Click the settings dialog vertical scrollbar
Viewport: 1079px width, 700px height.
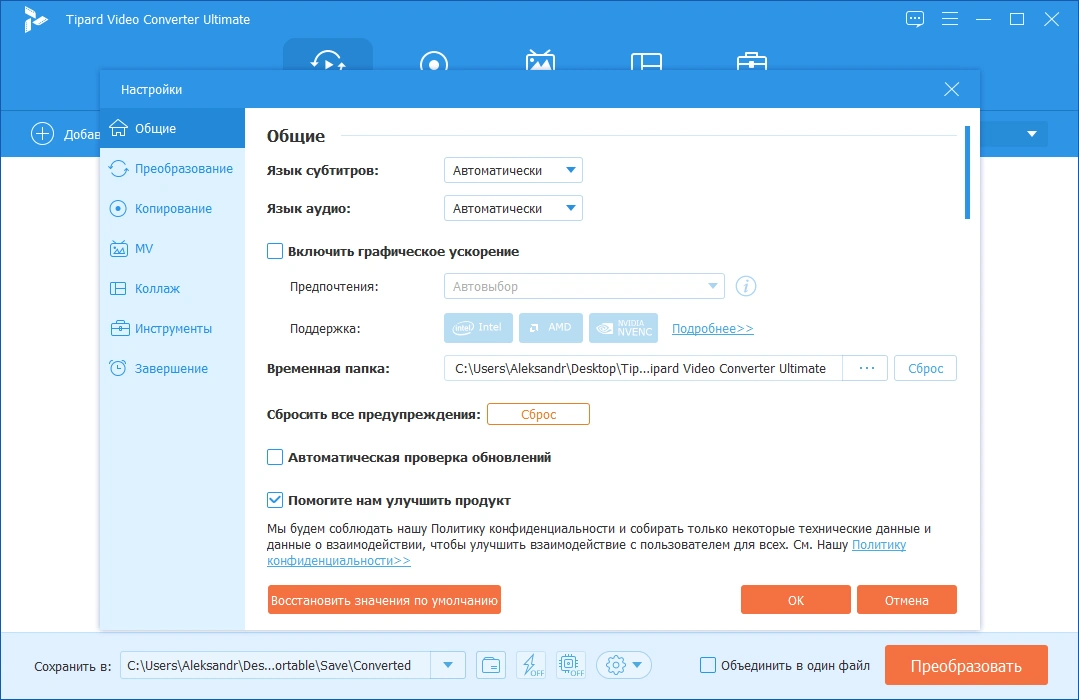click(967, 172)
